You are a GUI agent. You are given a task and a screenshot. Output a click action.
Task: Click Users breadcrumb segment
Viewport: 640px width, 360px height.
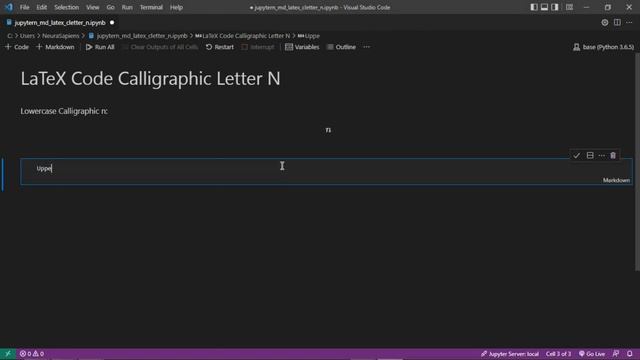click(x=27, y=36)
